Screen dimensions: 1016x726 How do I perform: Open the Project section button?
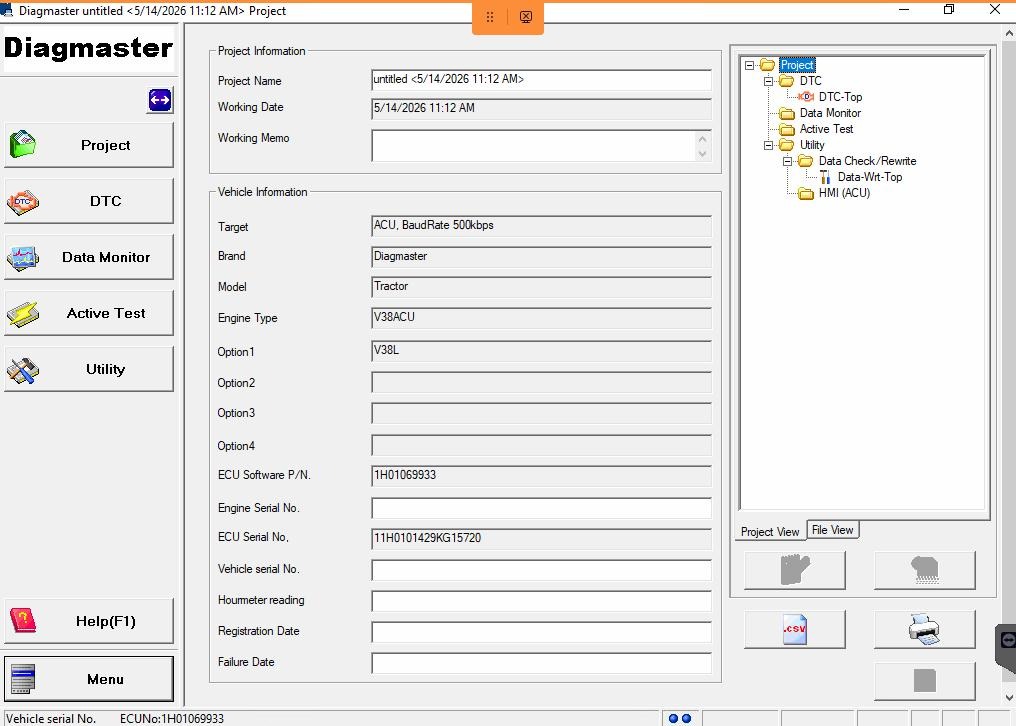coord(89,145)
